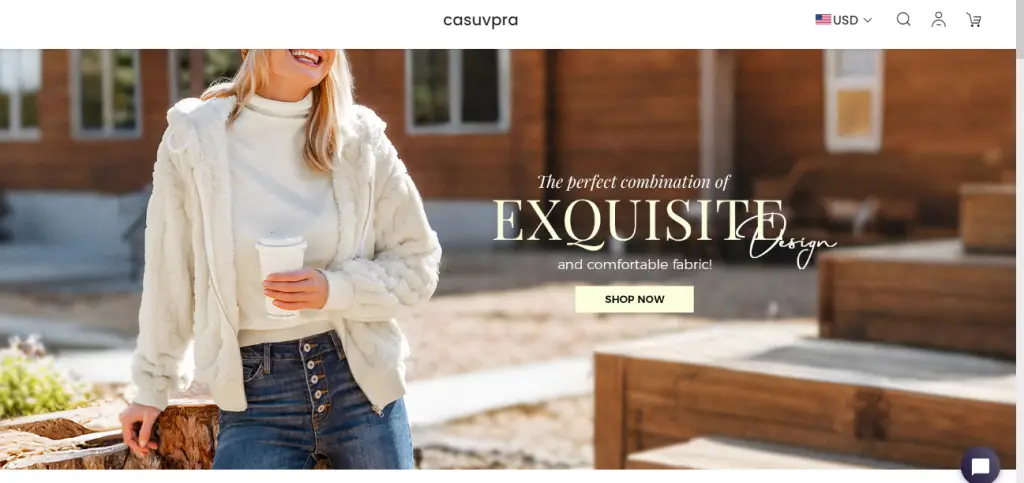Click the chevron beside USD
Viewport: 1024px width, 483px height.
coord(867,20)
